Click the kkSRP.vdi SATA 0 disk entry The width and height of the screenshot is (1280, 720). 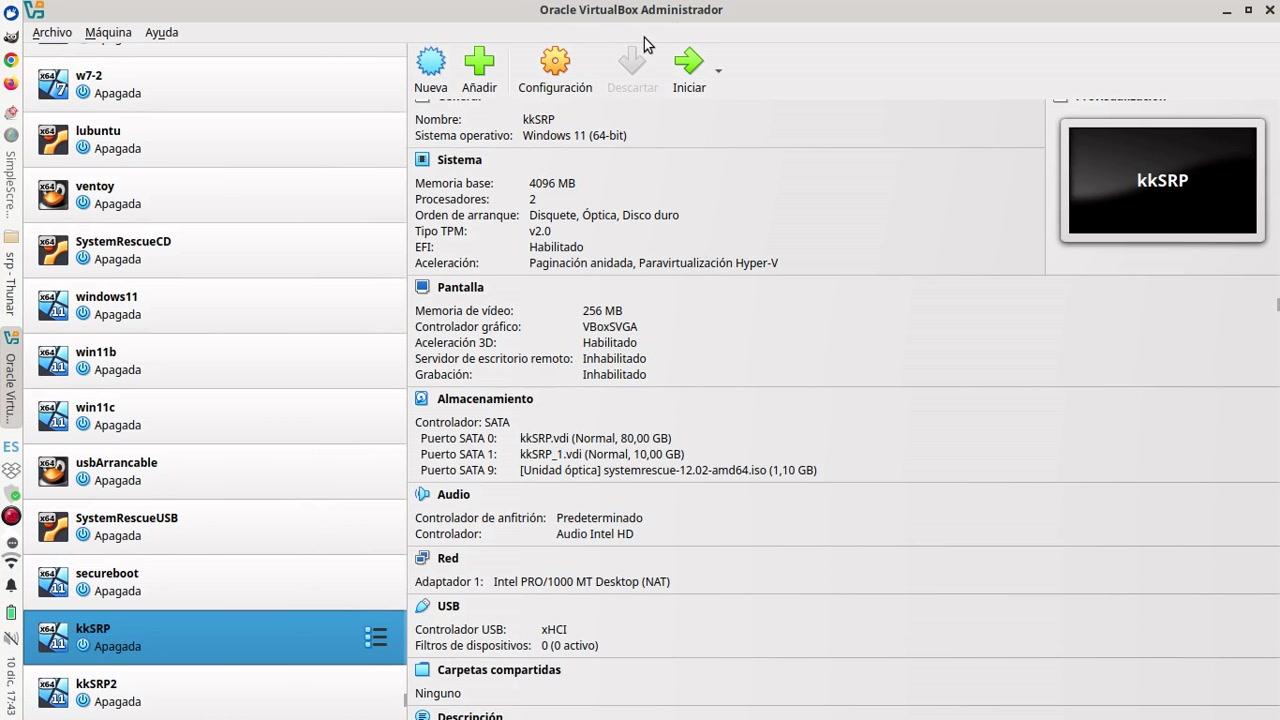595,439
